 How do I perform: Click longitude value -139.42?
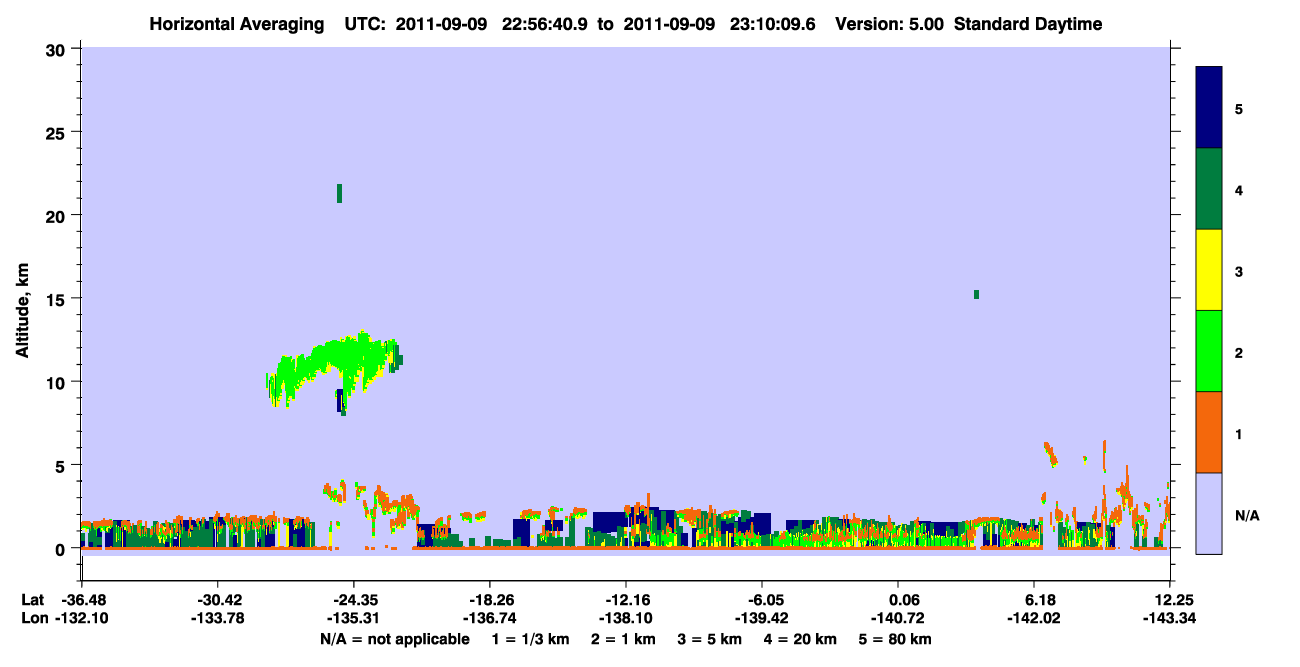click(762, 619)
